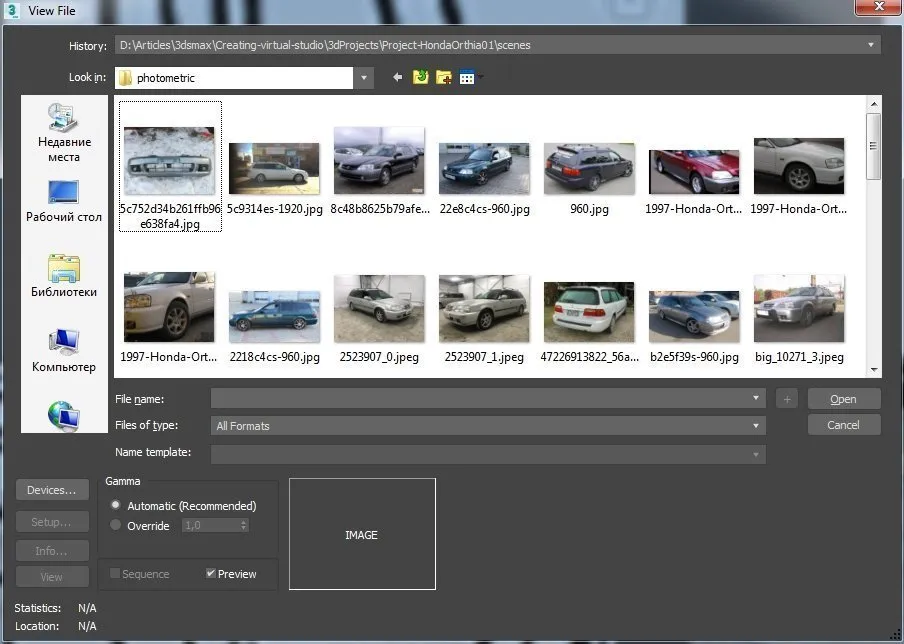Select Компьютер in the places bar
This screenshot has height=644, width=904.
63,351
